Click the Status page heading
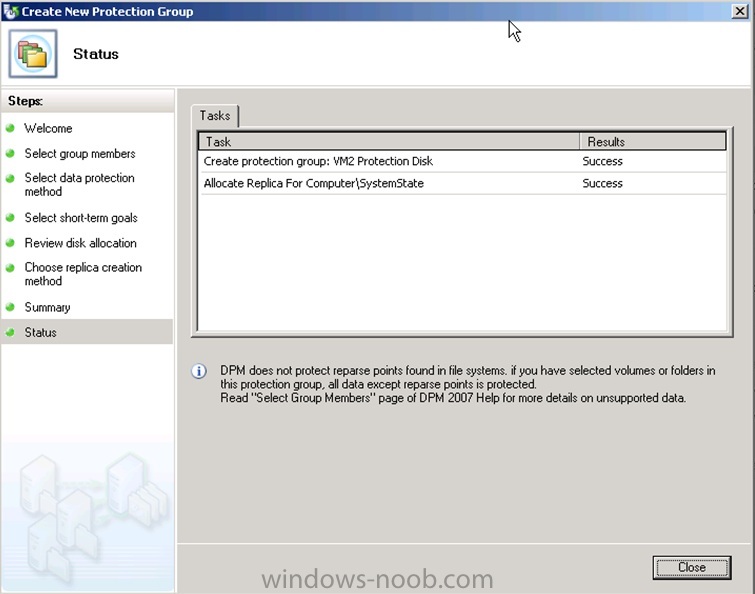 tap(96, 54)
